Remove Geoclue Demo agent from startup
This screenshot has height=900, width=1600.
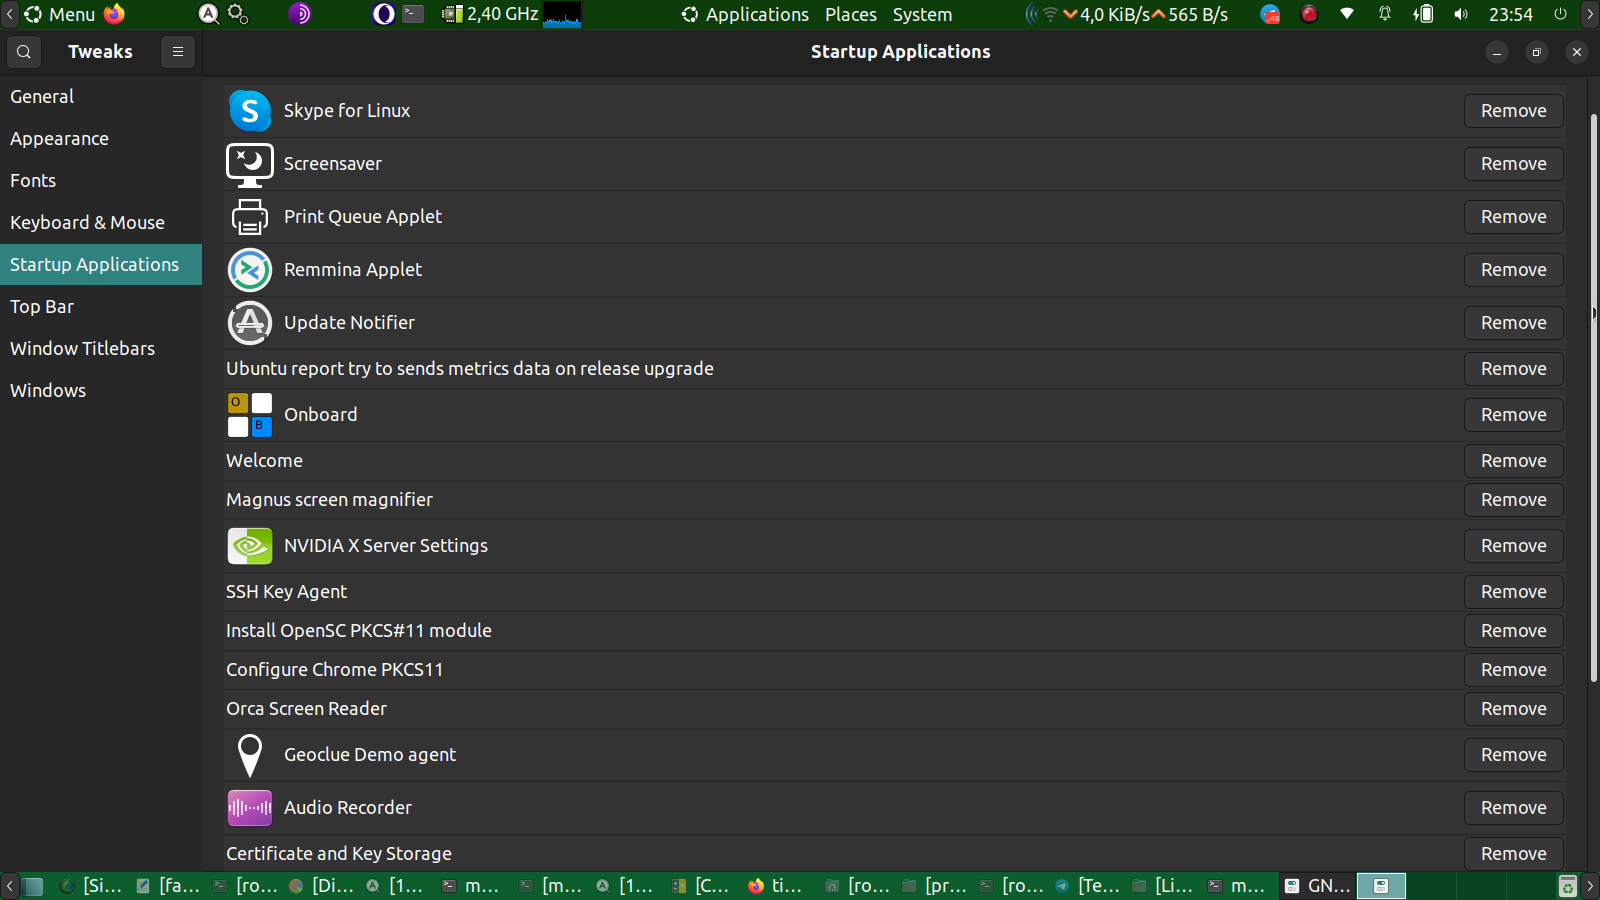tap(1514, 755)
